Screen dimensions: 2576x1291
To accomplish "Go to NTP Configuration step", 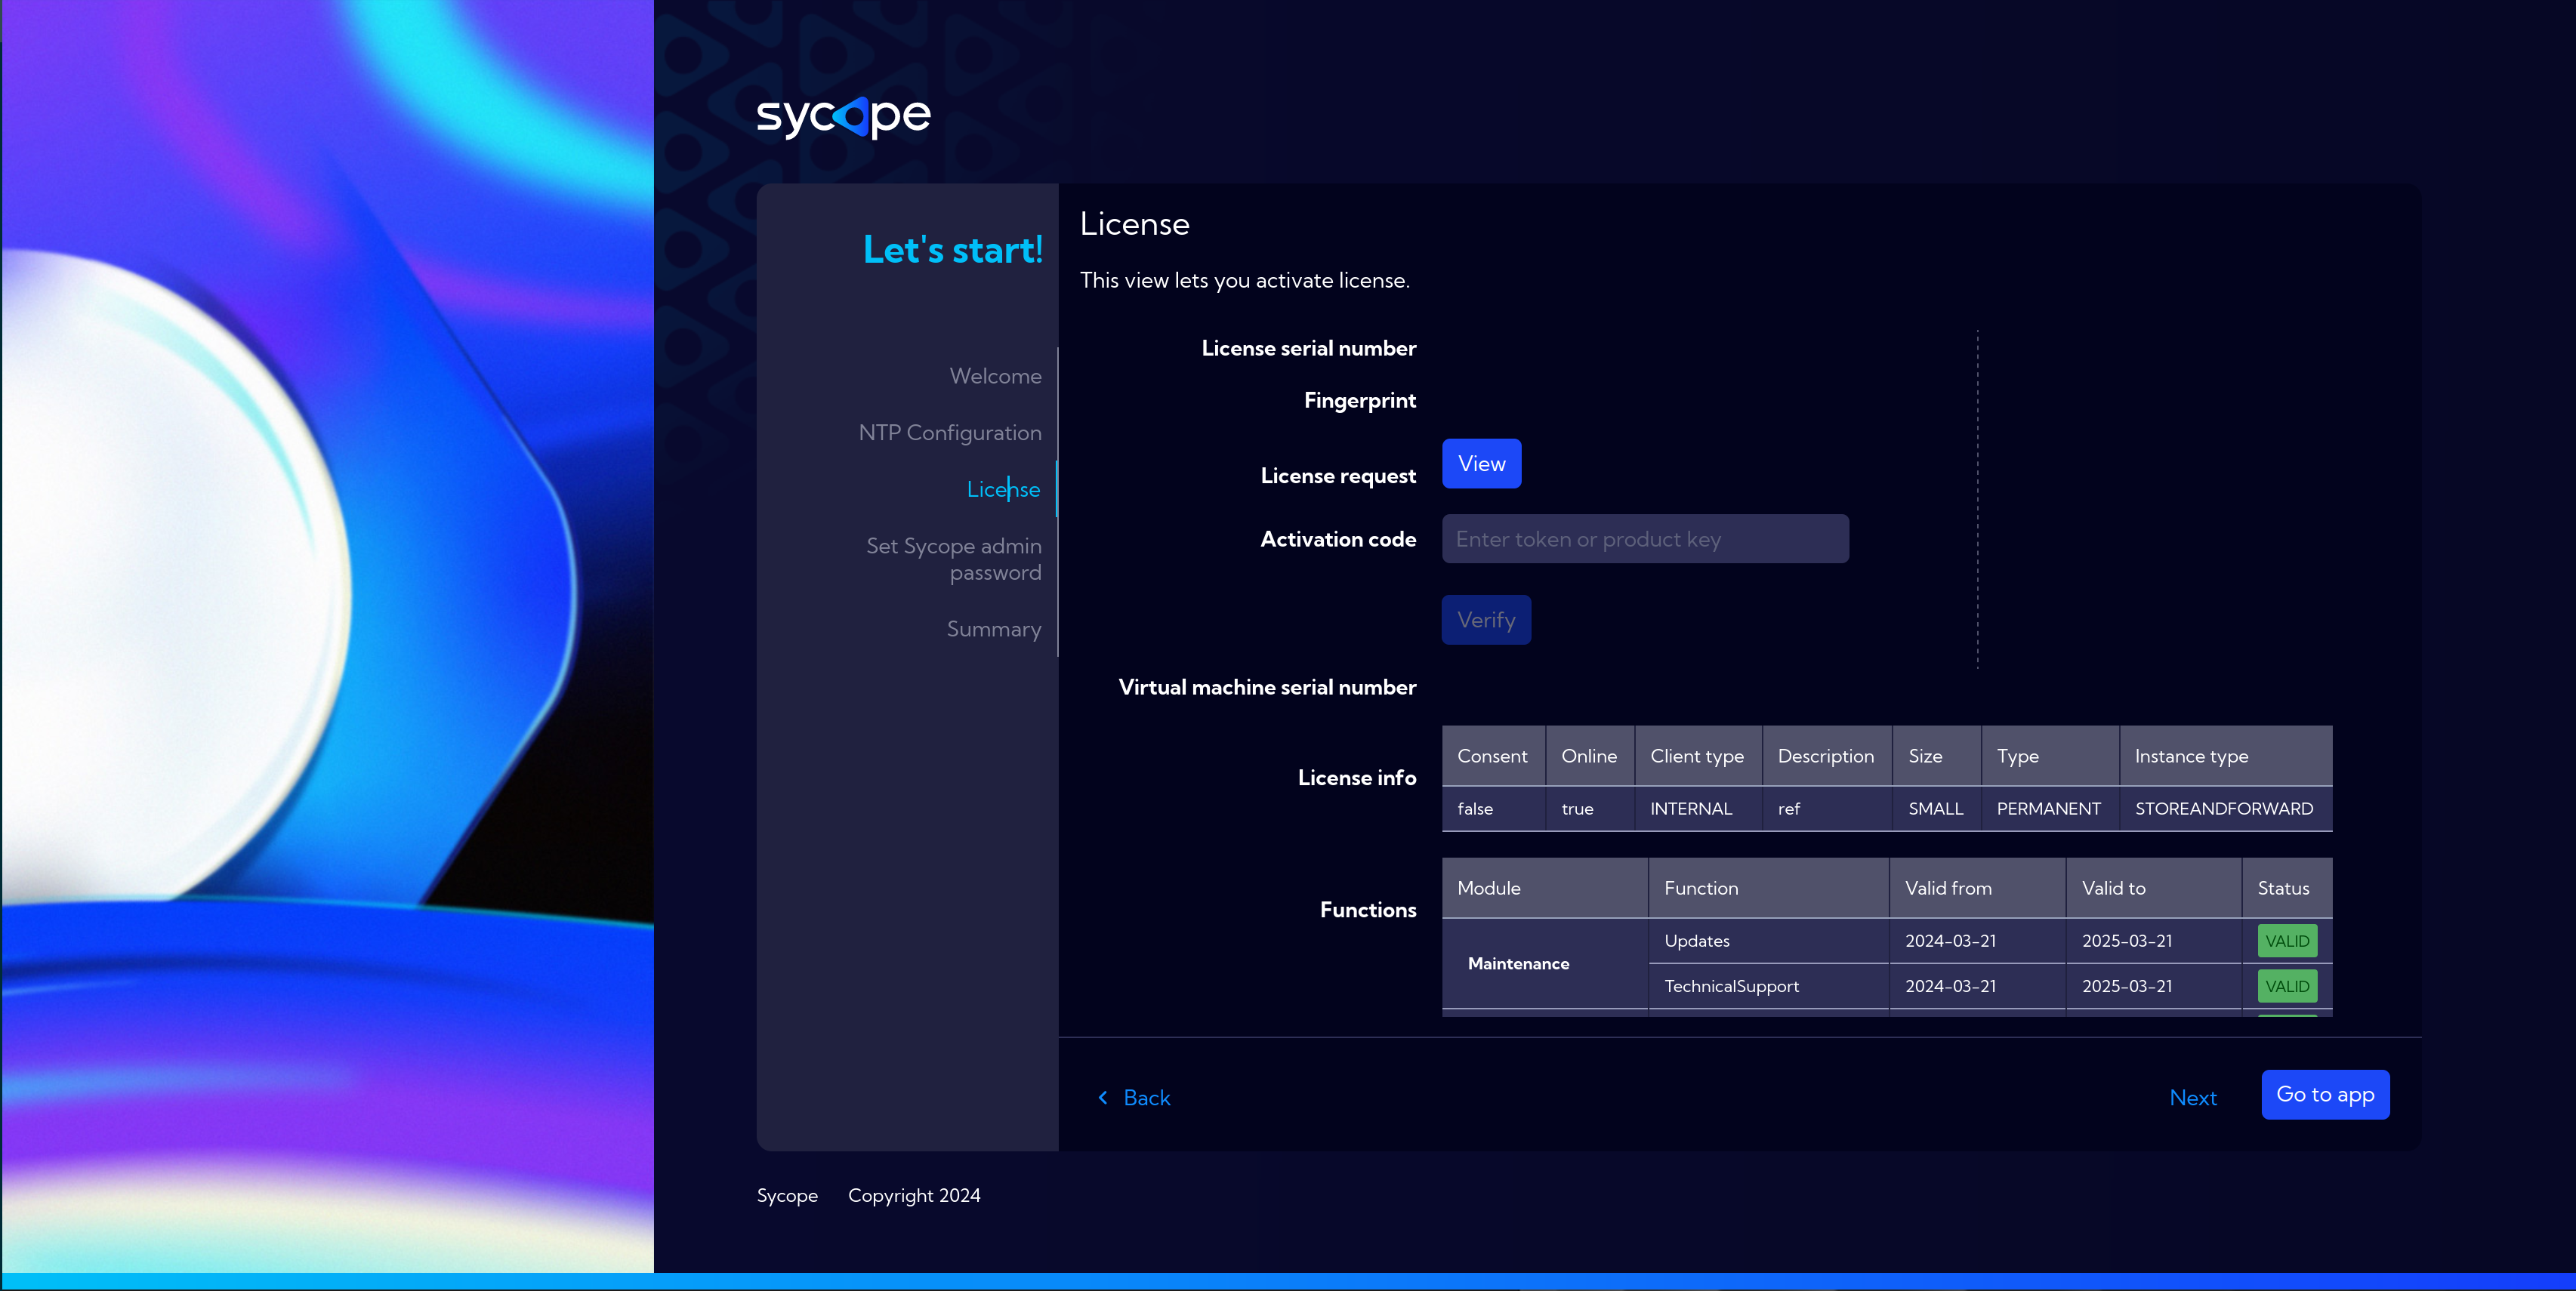I will click(x=949, y=432).
